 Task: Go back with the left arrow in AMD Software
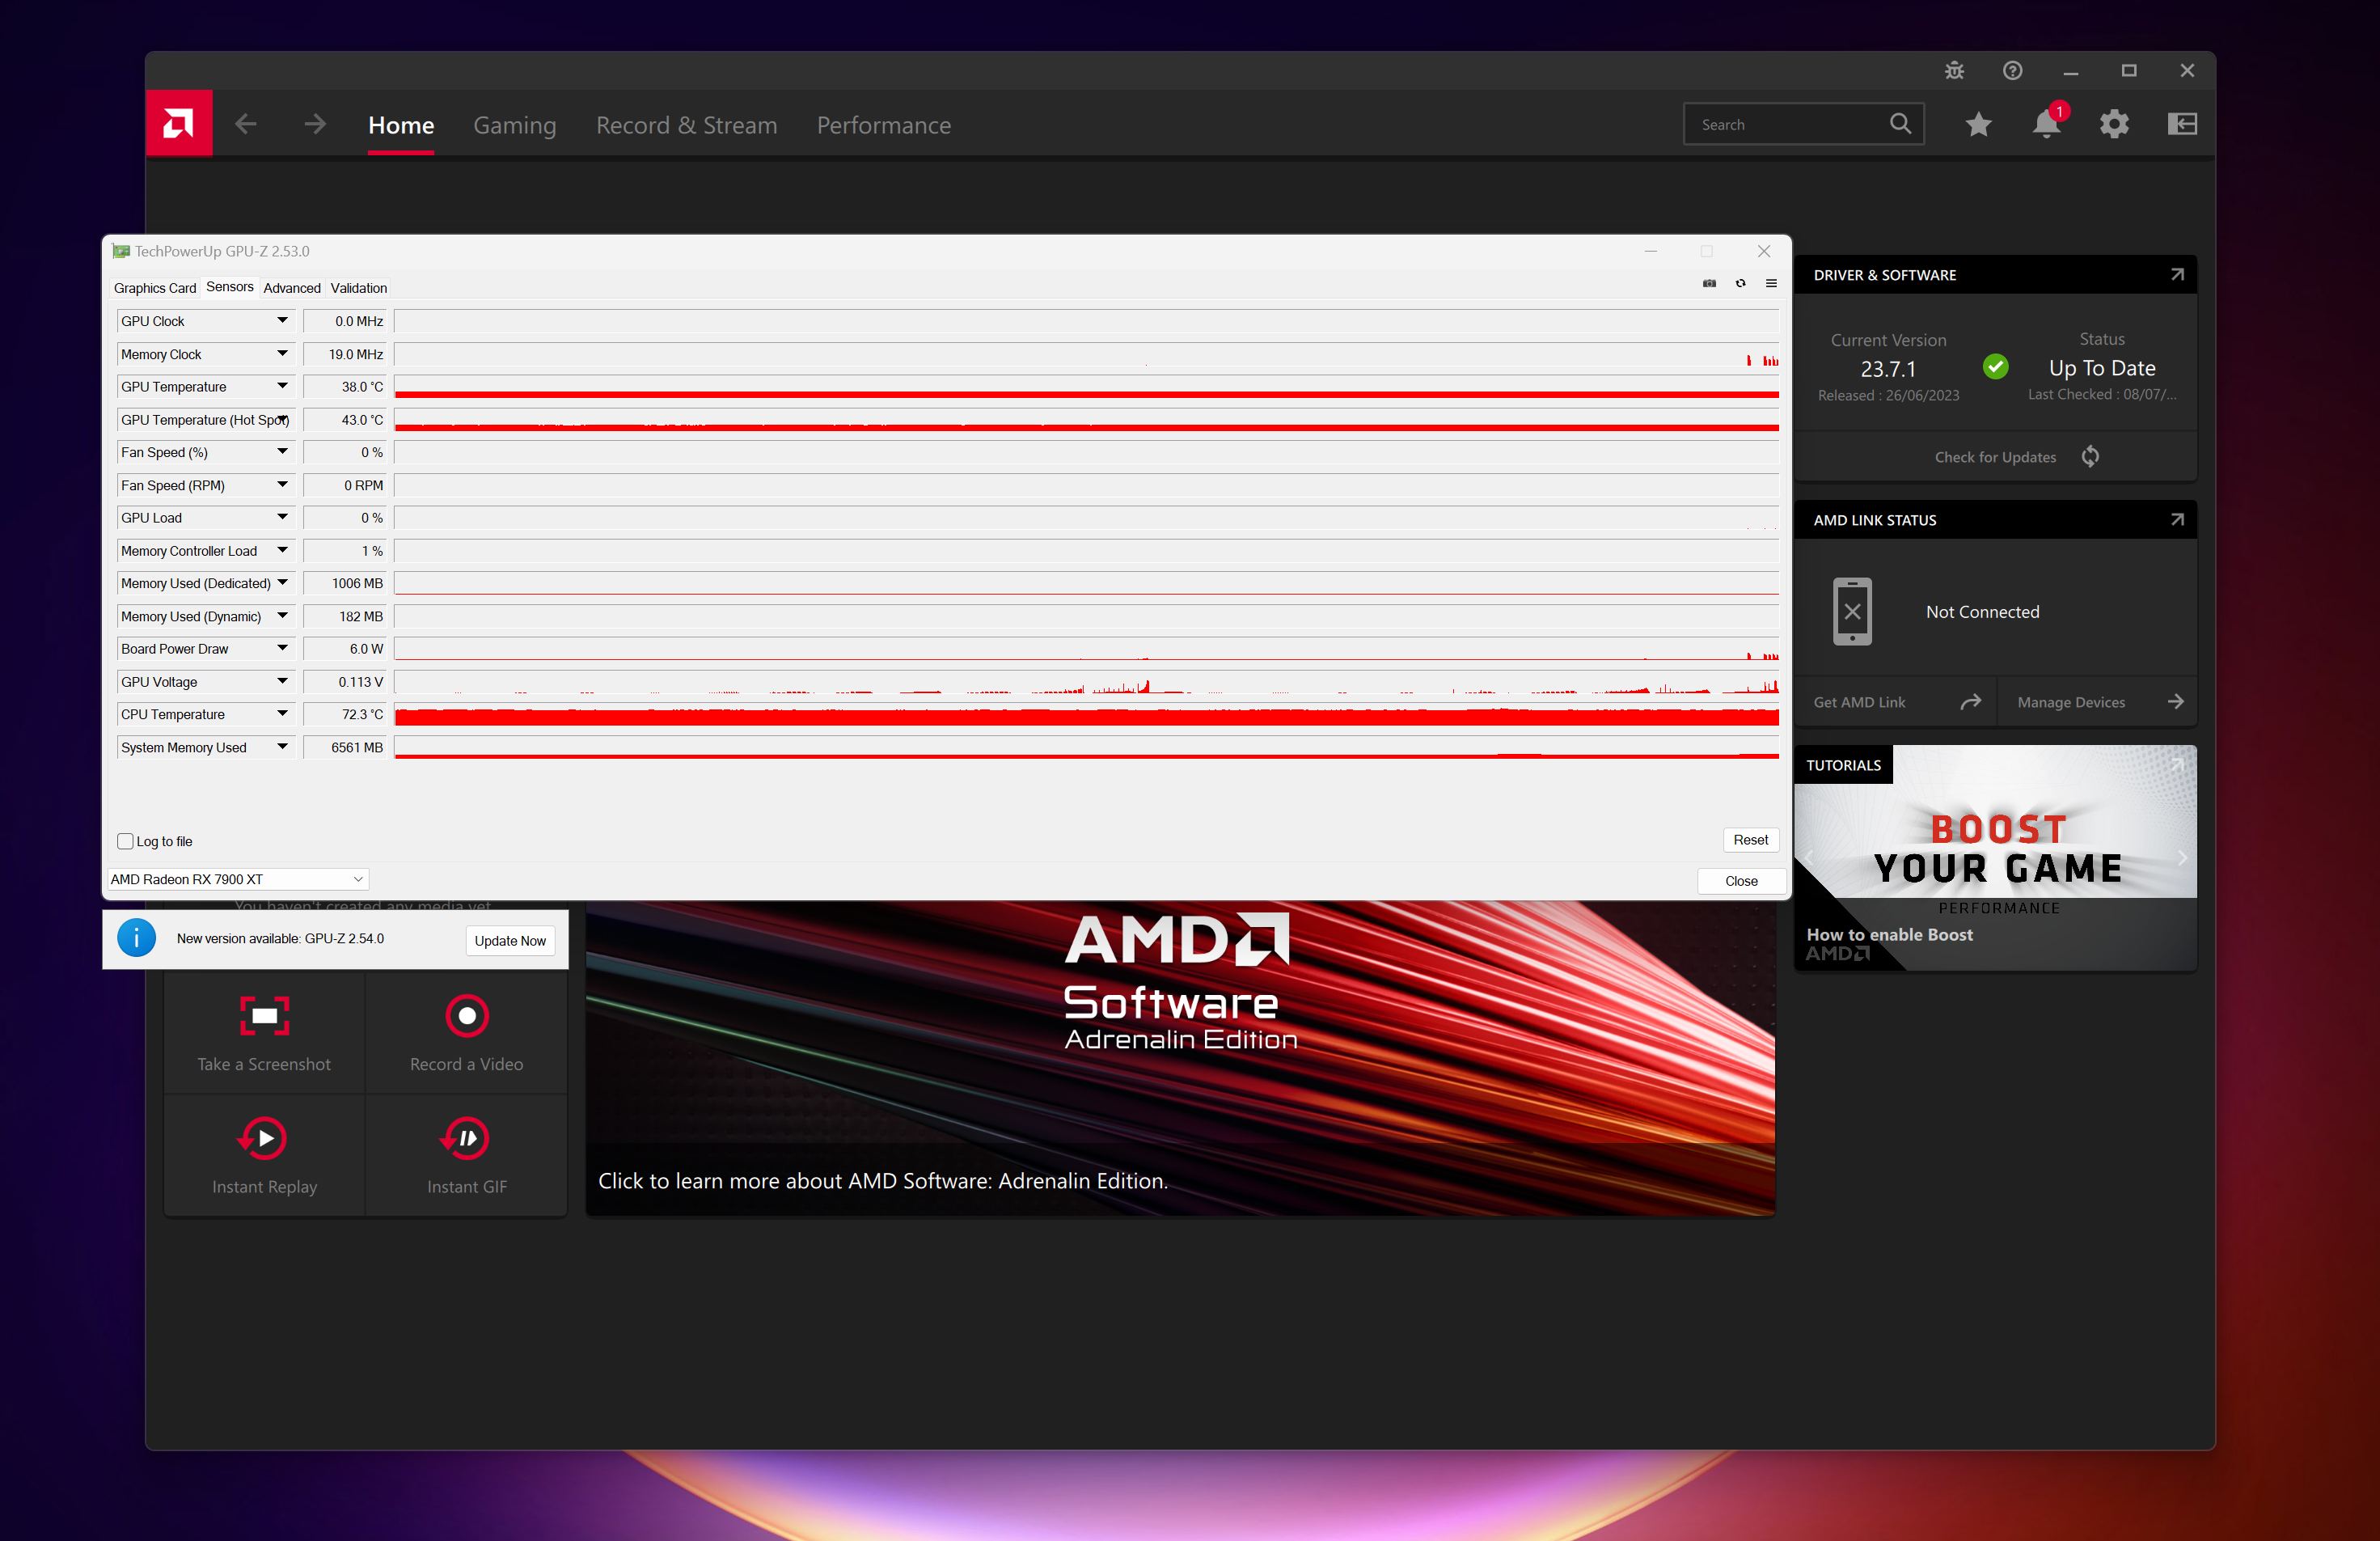[246, 124]
